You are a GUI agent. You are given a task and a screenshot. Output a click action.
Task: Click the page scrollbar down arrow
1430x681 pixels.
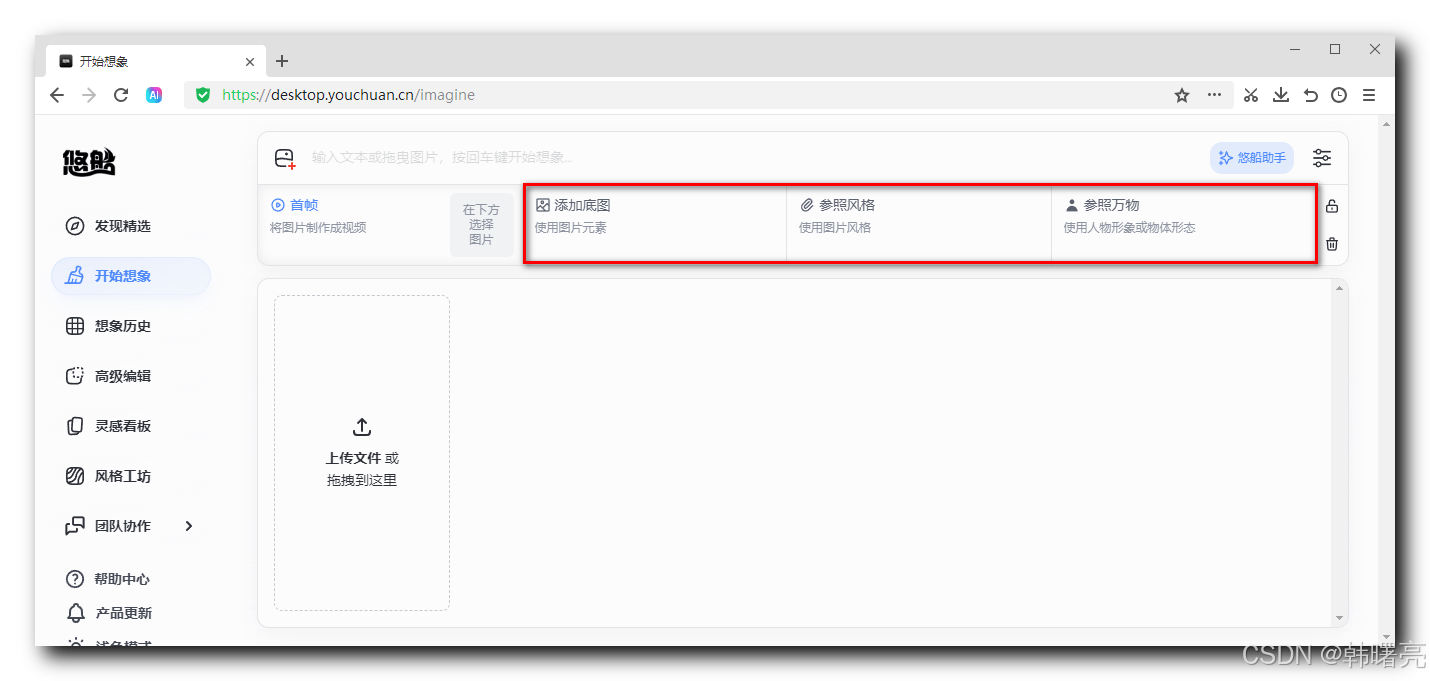tap(1385, 636)
